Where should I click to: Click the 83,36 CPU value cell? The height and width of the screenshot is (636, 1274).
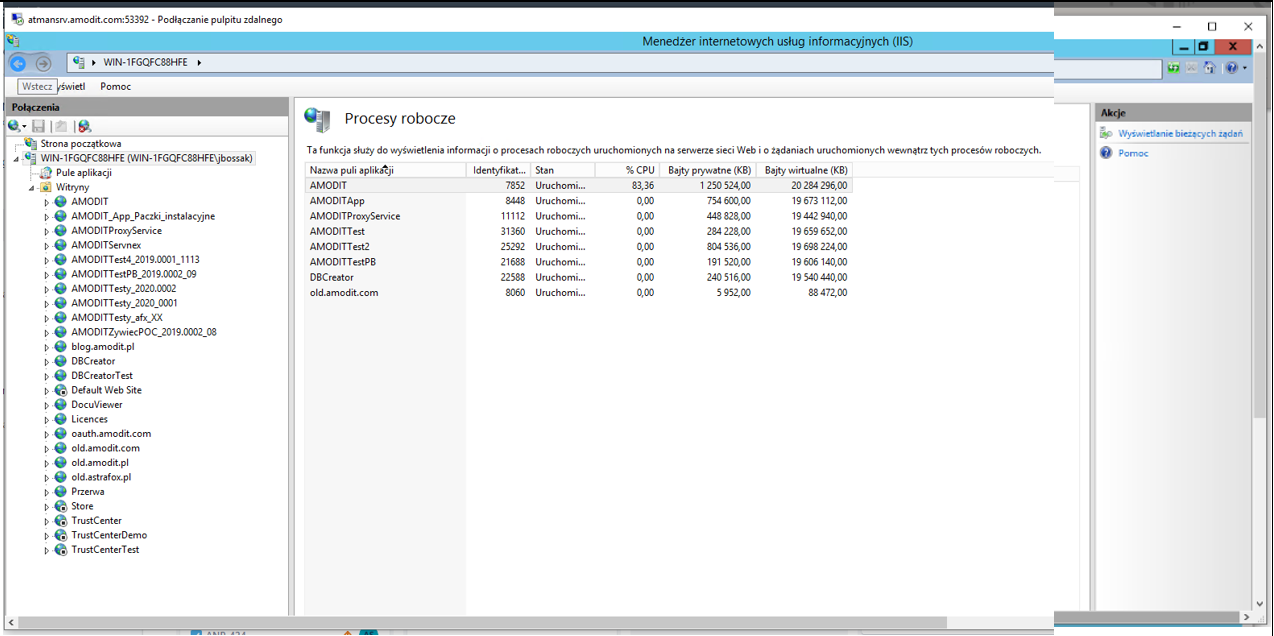(x=644, y=186)
